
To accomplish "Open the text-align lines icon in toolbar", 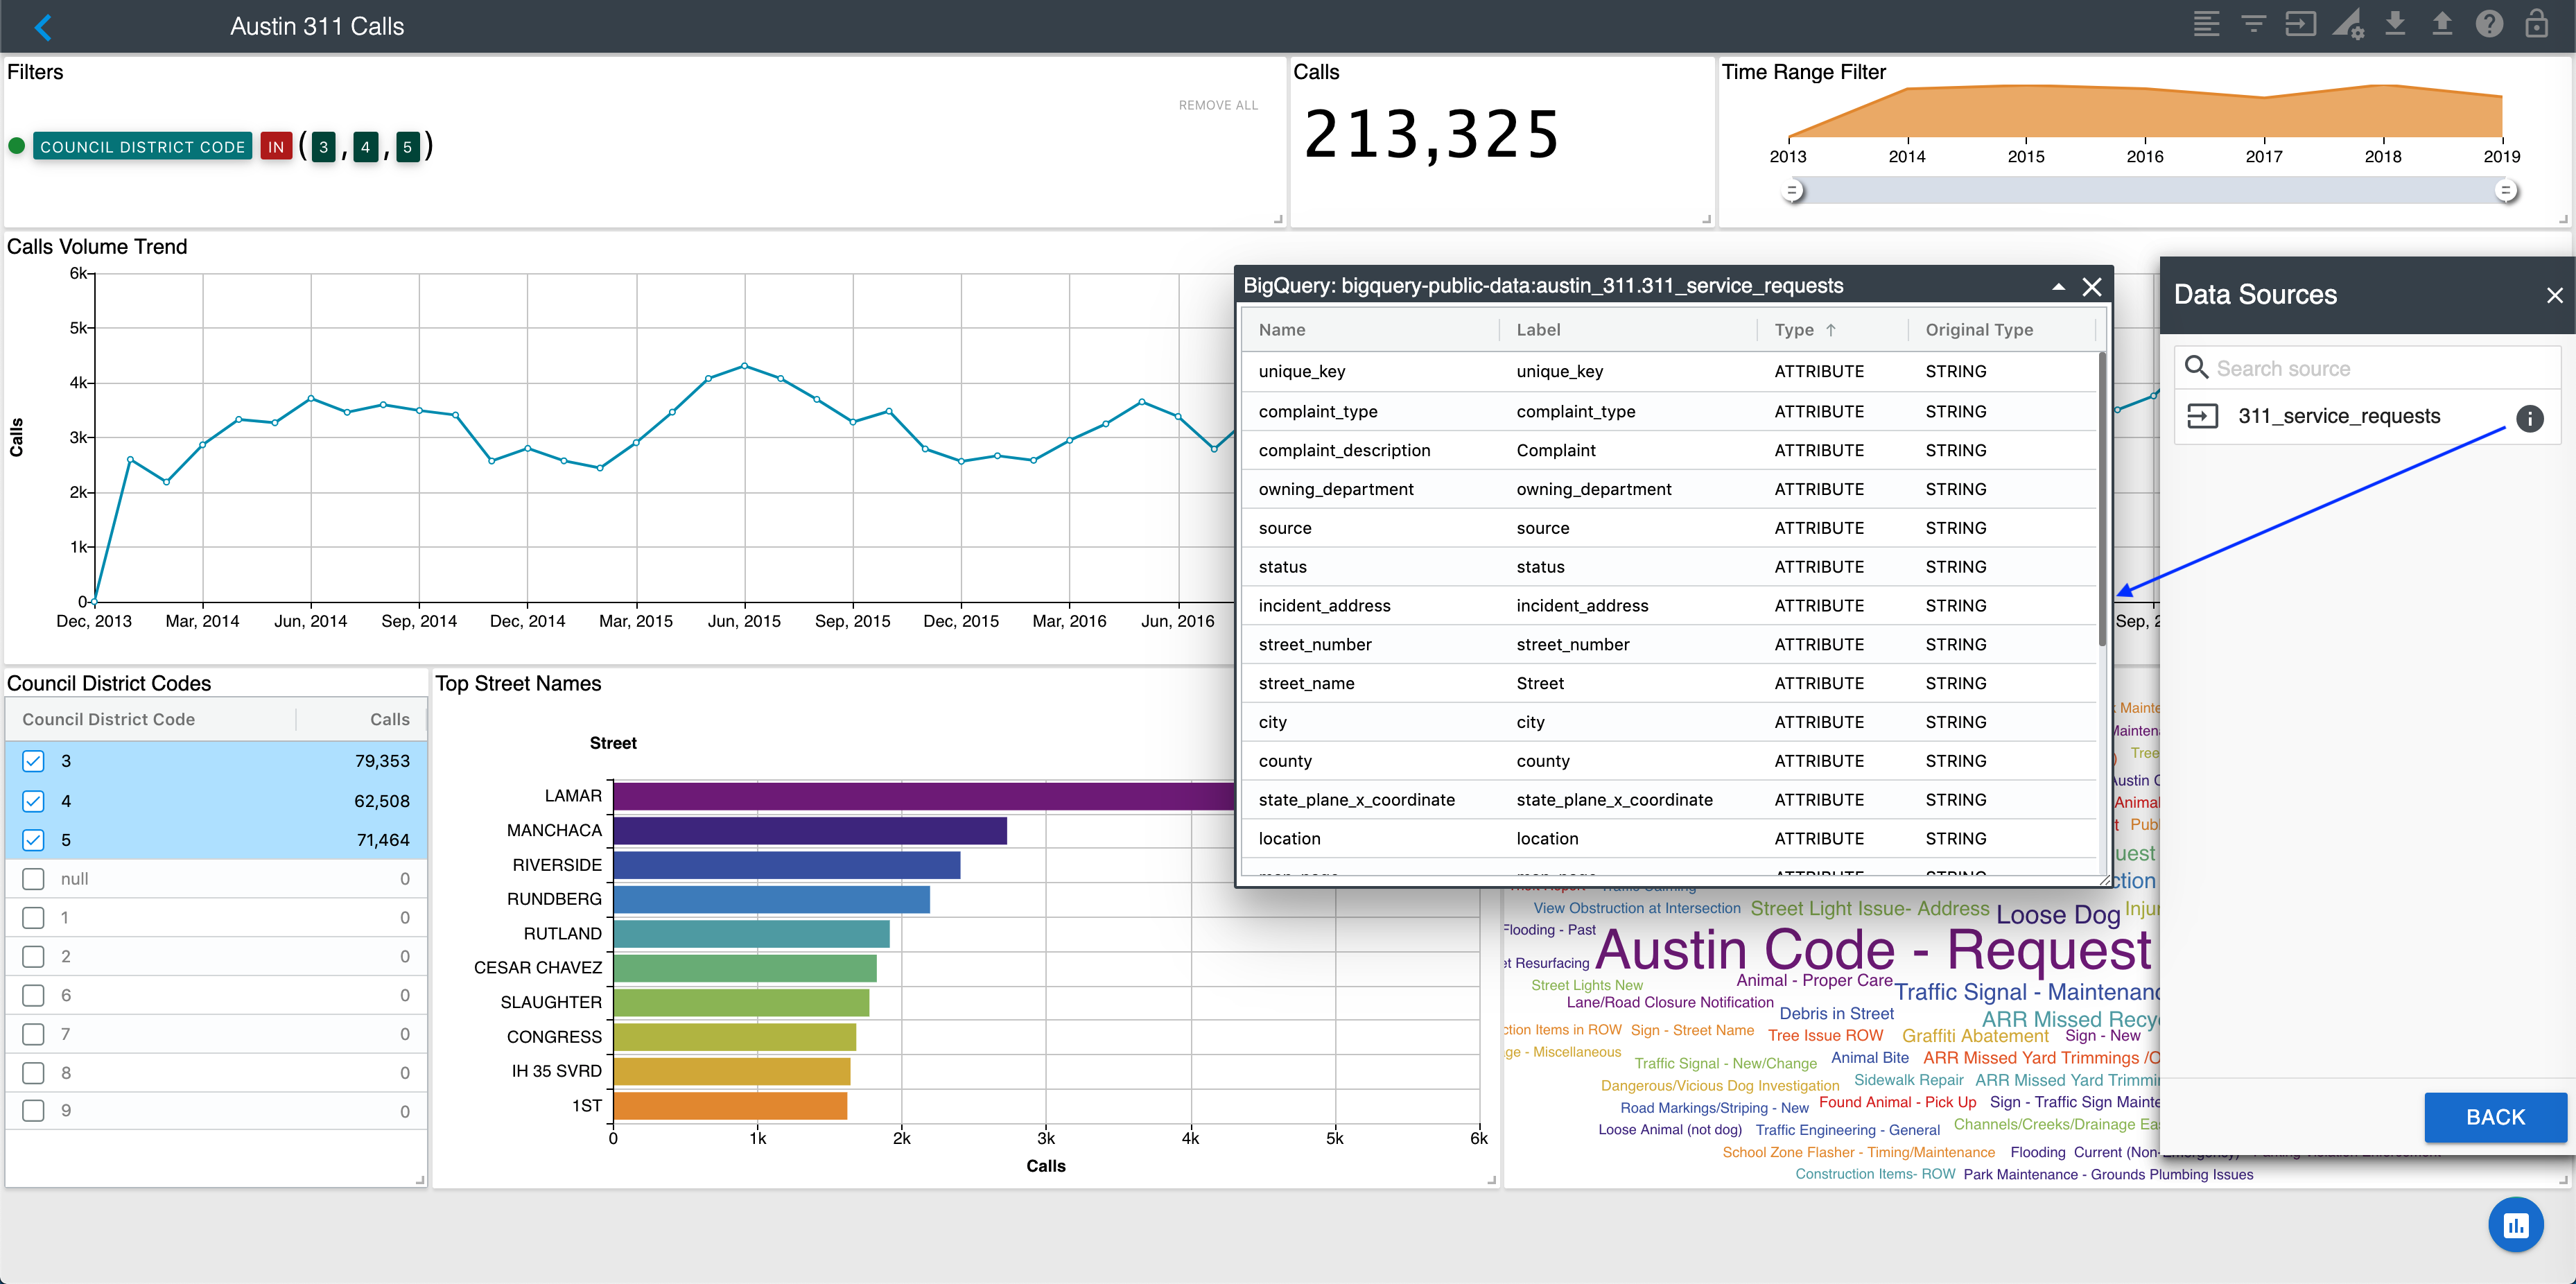I will (2206, 24).
